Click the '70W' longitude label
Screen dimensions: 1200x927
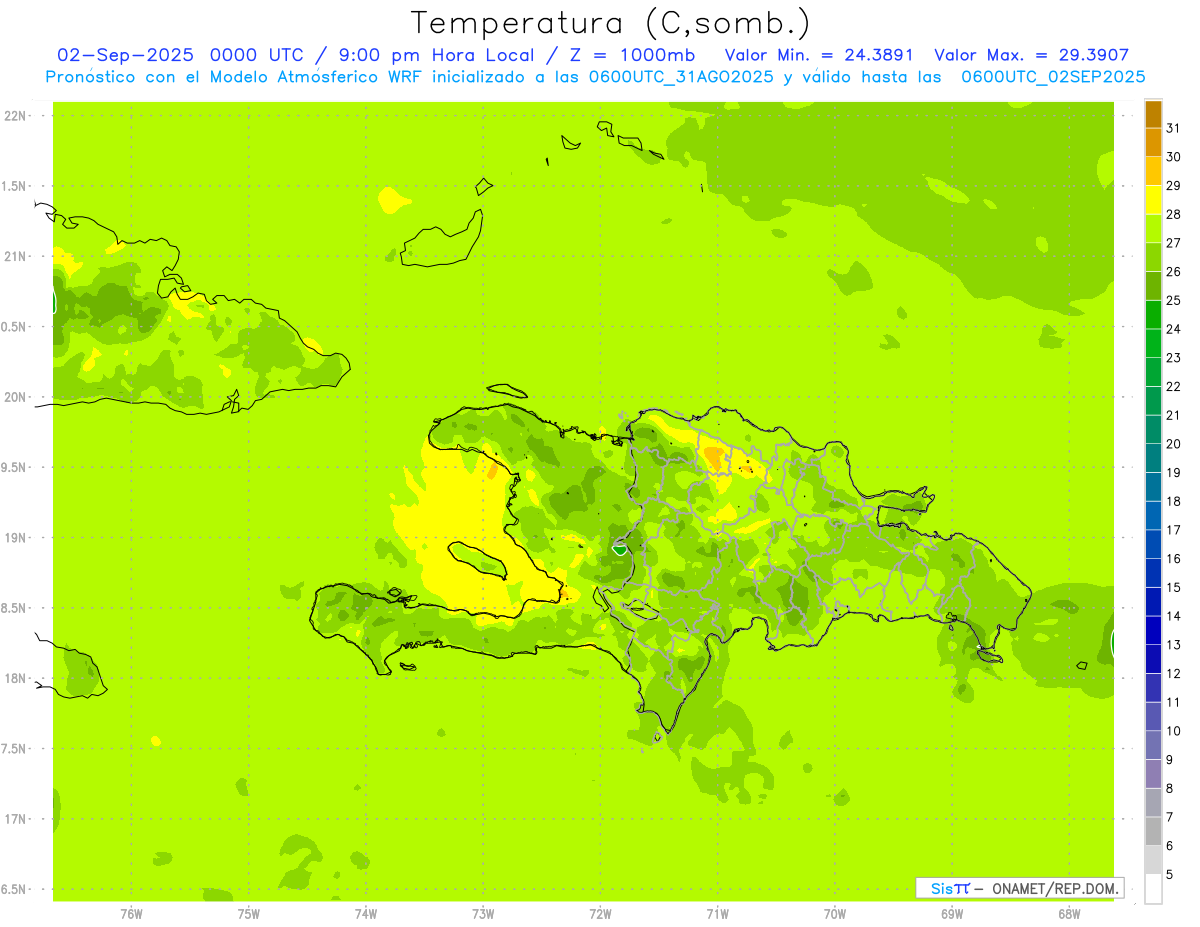click(835, 914)
